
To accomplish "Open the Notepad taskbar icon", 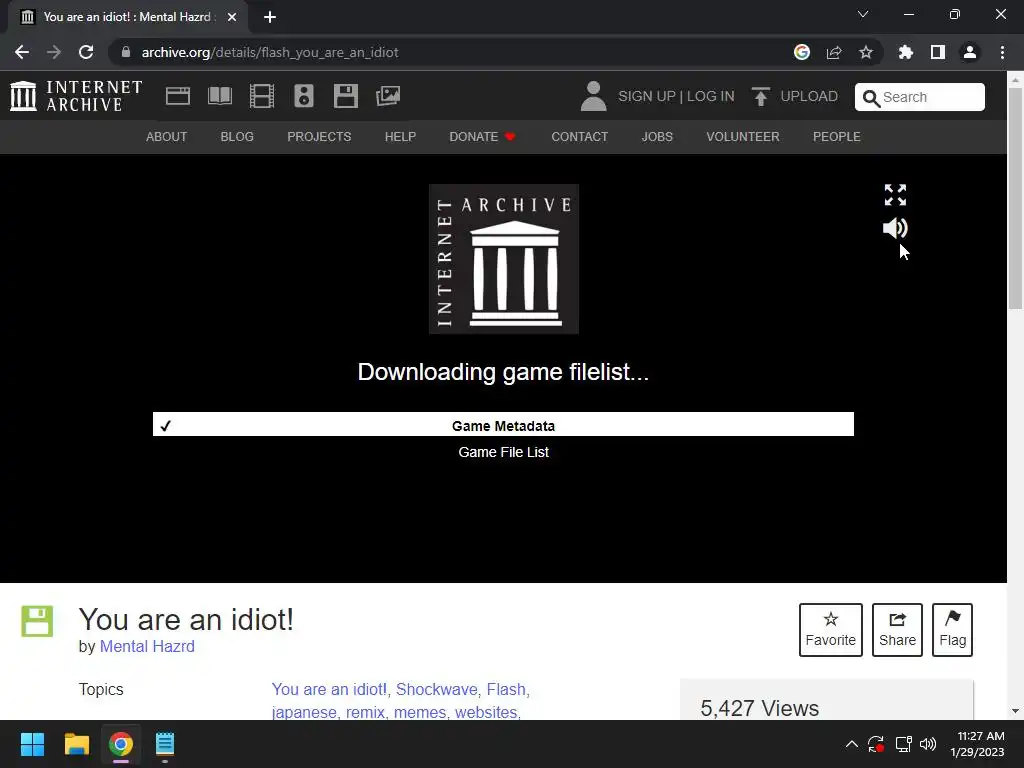I will 165,744.
